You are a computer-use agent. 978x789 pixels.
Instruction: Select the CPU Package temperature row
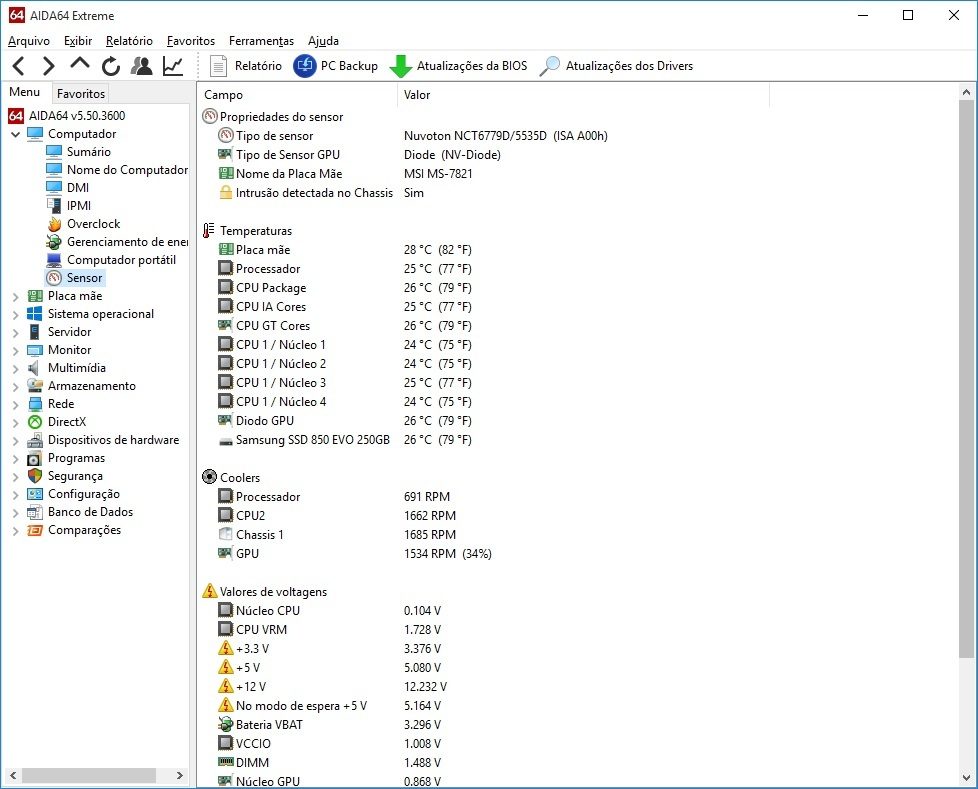[x=345, y=288]
